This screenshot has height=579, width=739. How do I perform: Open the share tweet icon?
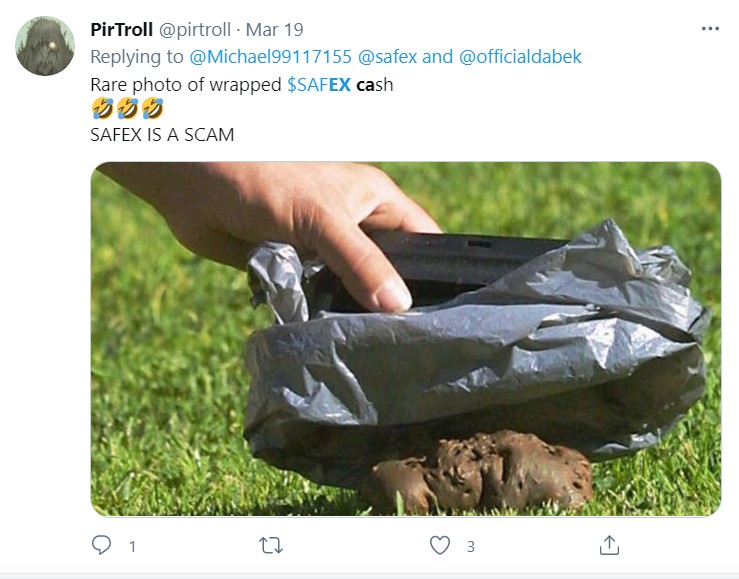point(609,545)
